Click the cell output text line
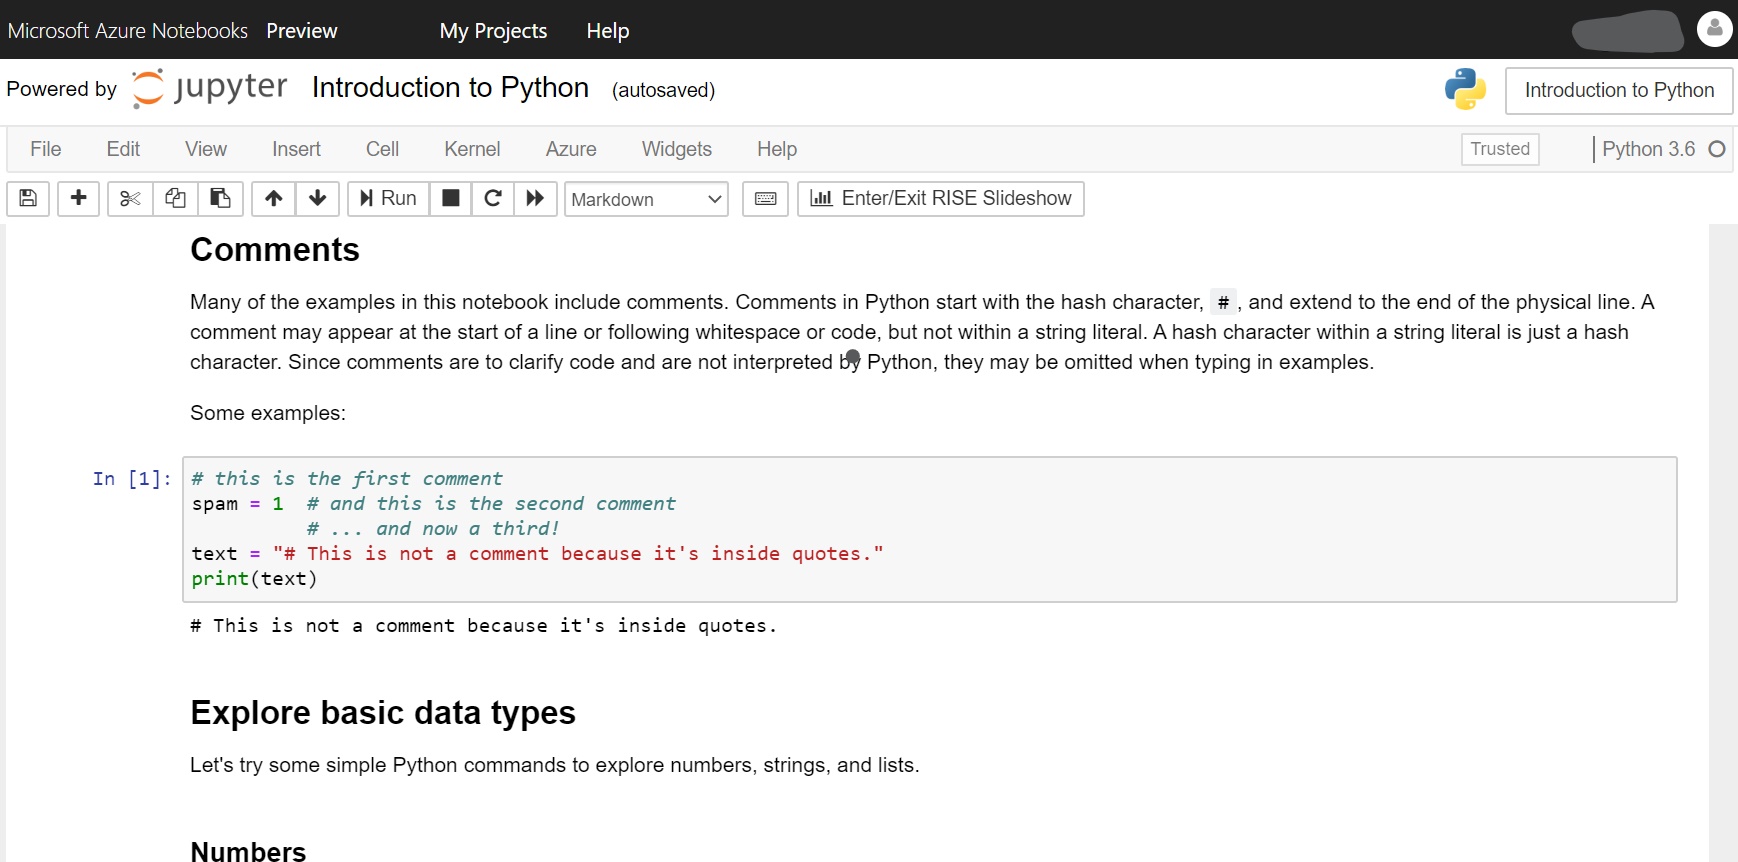The width and height of the screenshot is (1738, 862). (x=484, y=626)
